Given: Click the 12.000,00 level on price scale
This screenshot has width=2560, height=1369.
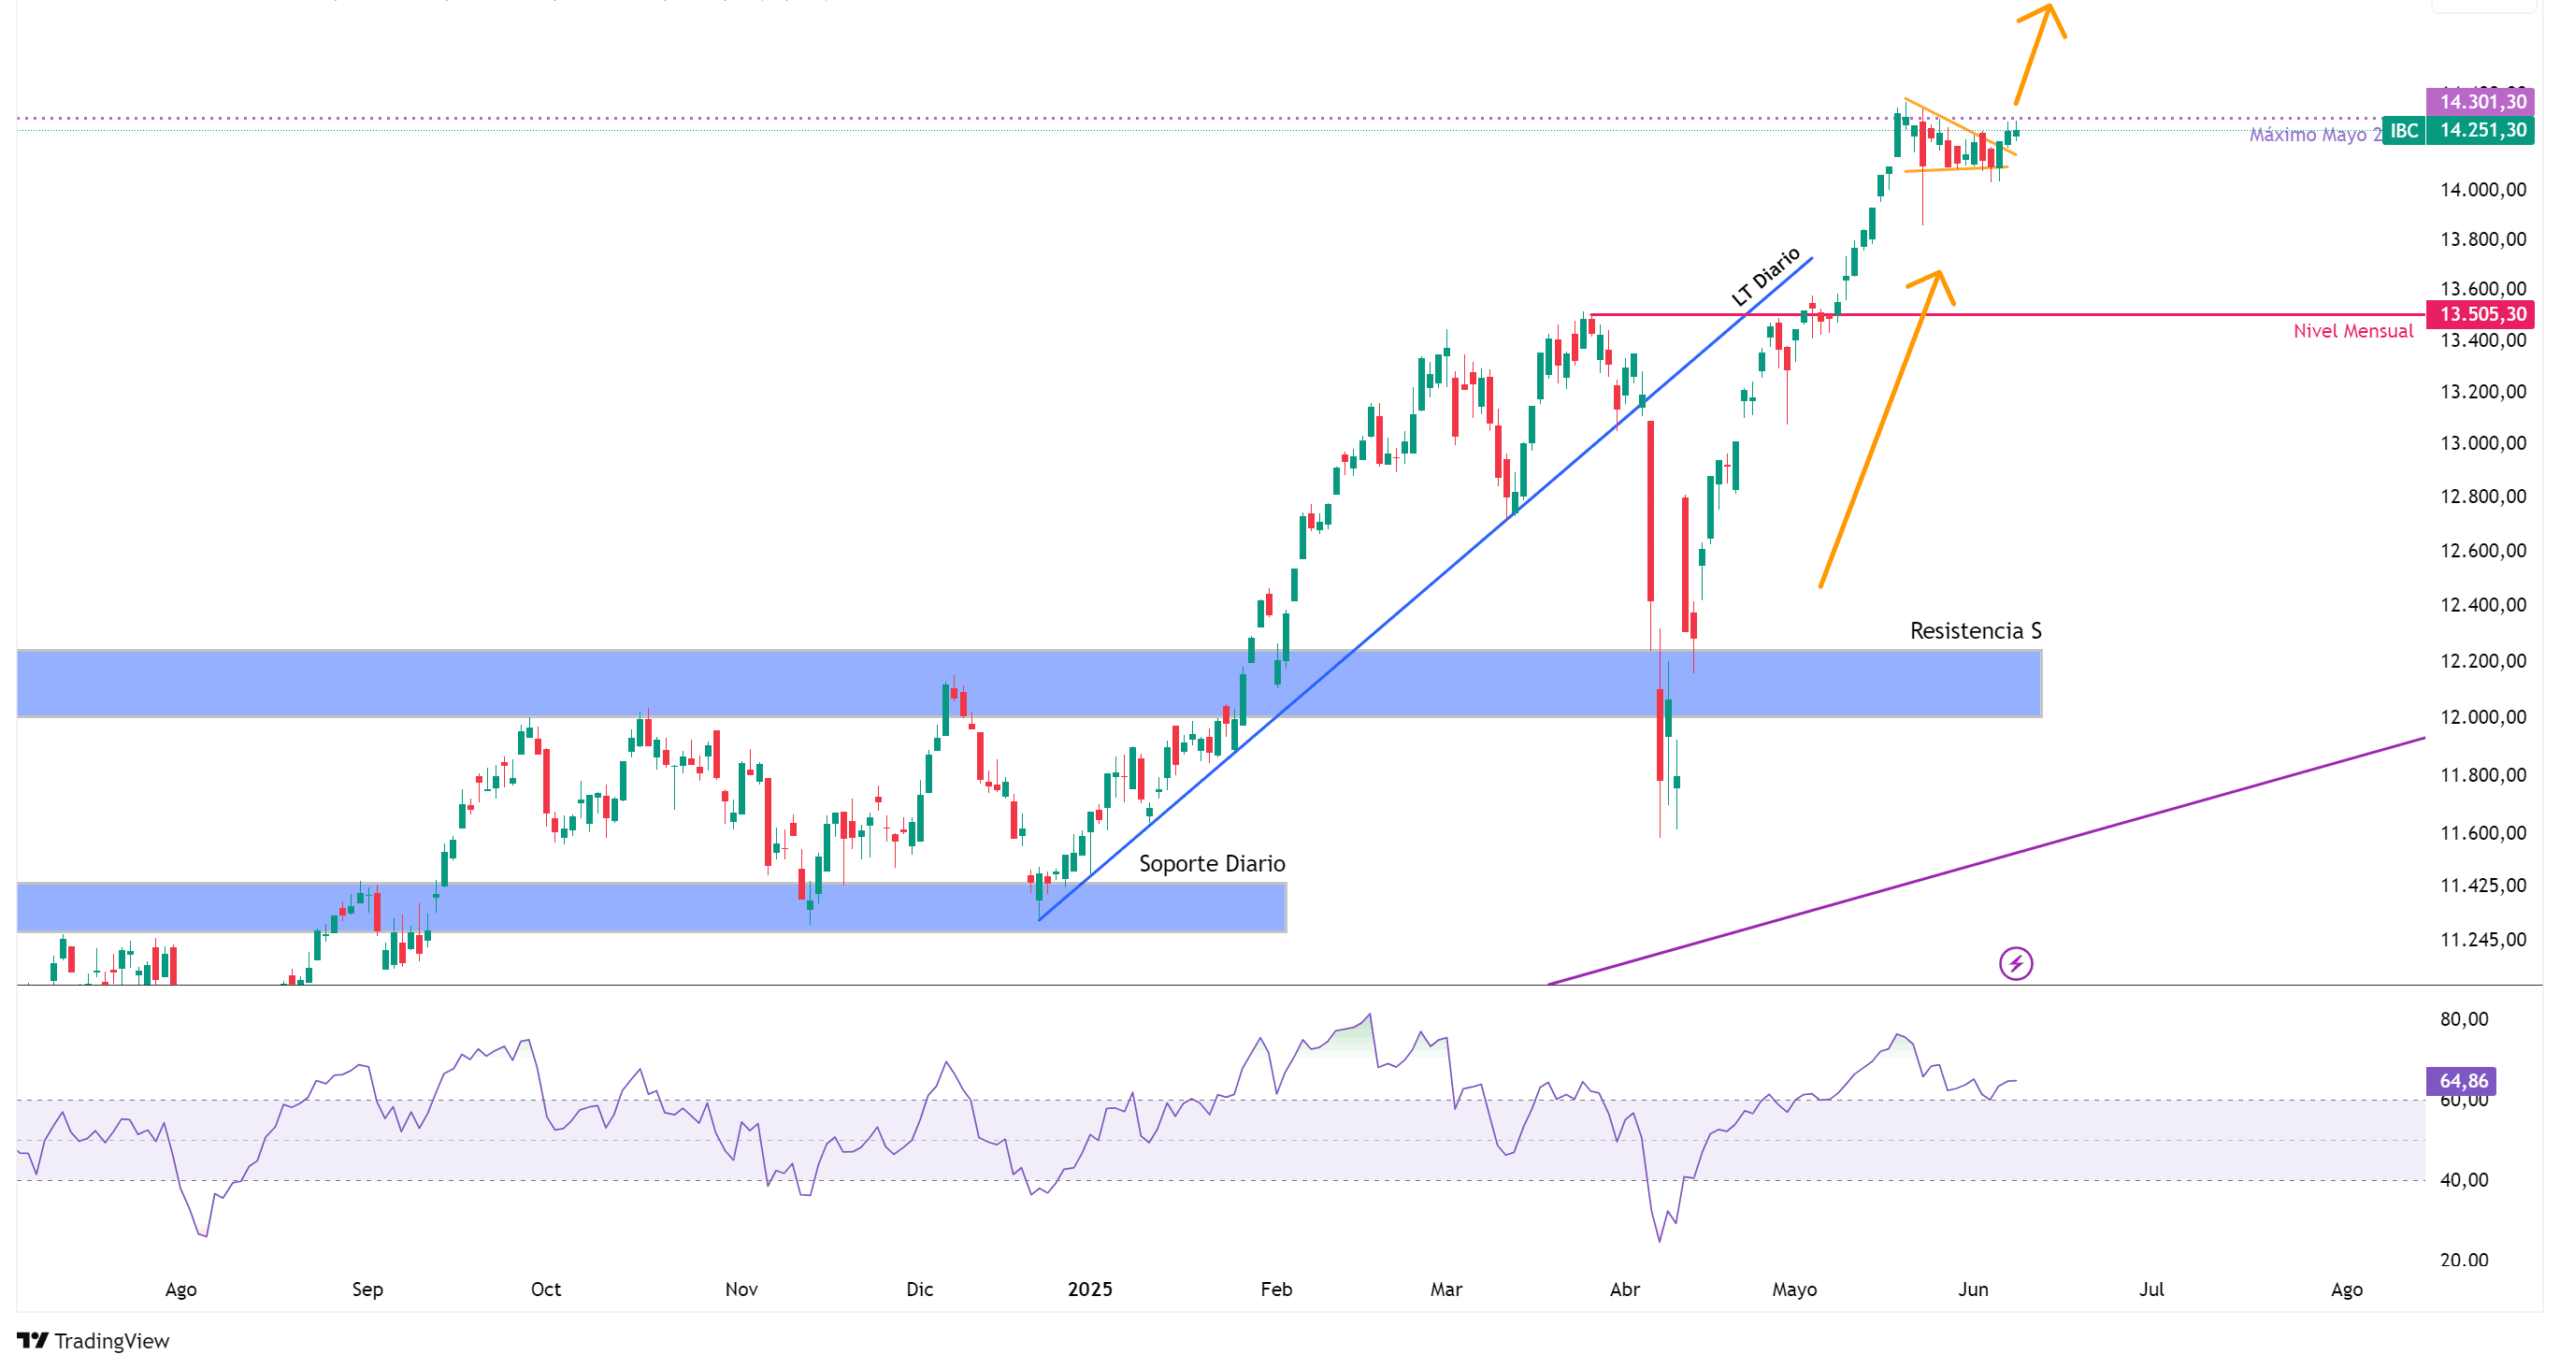Looking at the screenshot, I should coord(2482,718).
